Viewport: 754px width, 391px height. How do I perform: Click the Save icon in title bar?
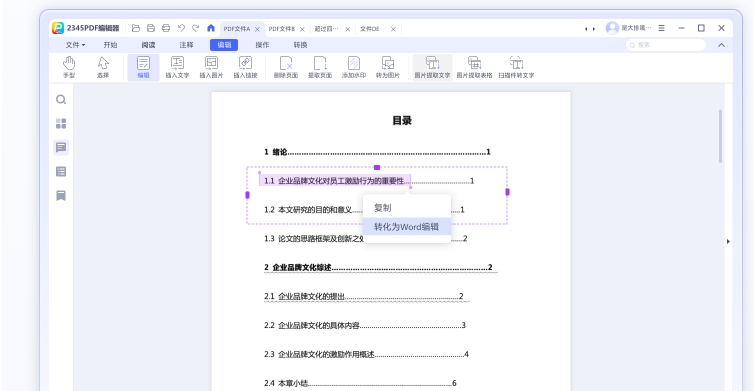click(151, 28)
